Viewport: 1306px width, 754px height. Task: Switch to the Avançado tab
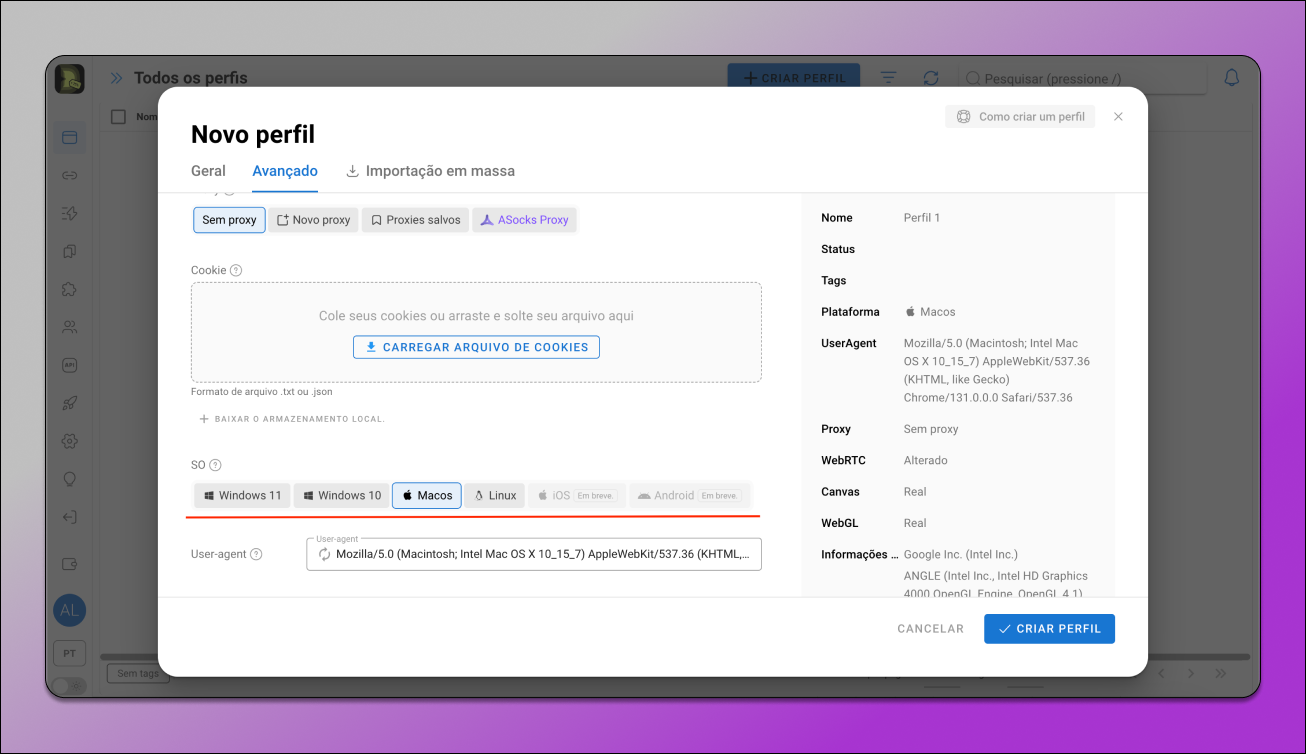tap(285, 171)
